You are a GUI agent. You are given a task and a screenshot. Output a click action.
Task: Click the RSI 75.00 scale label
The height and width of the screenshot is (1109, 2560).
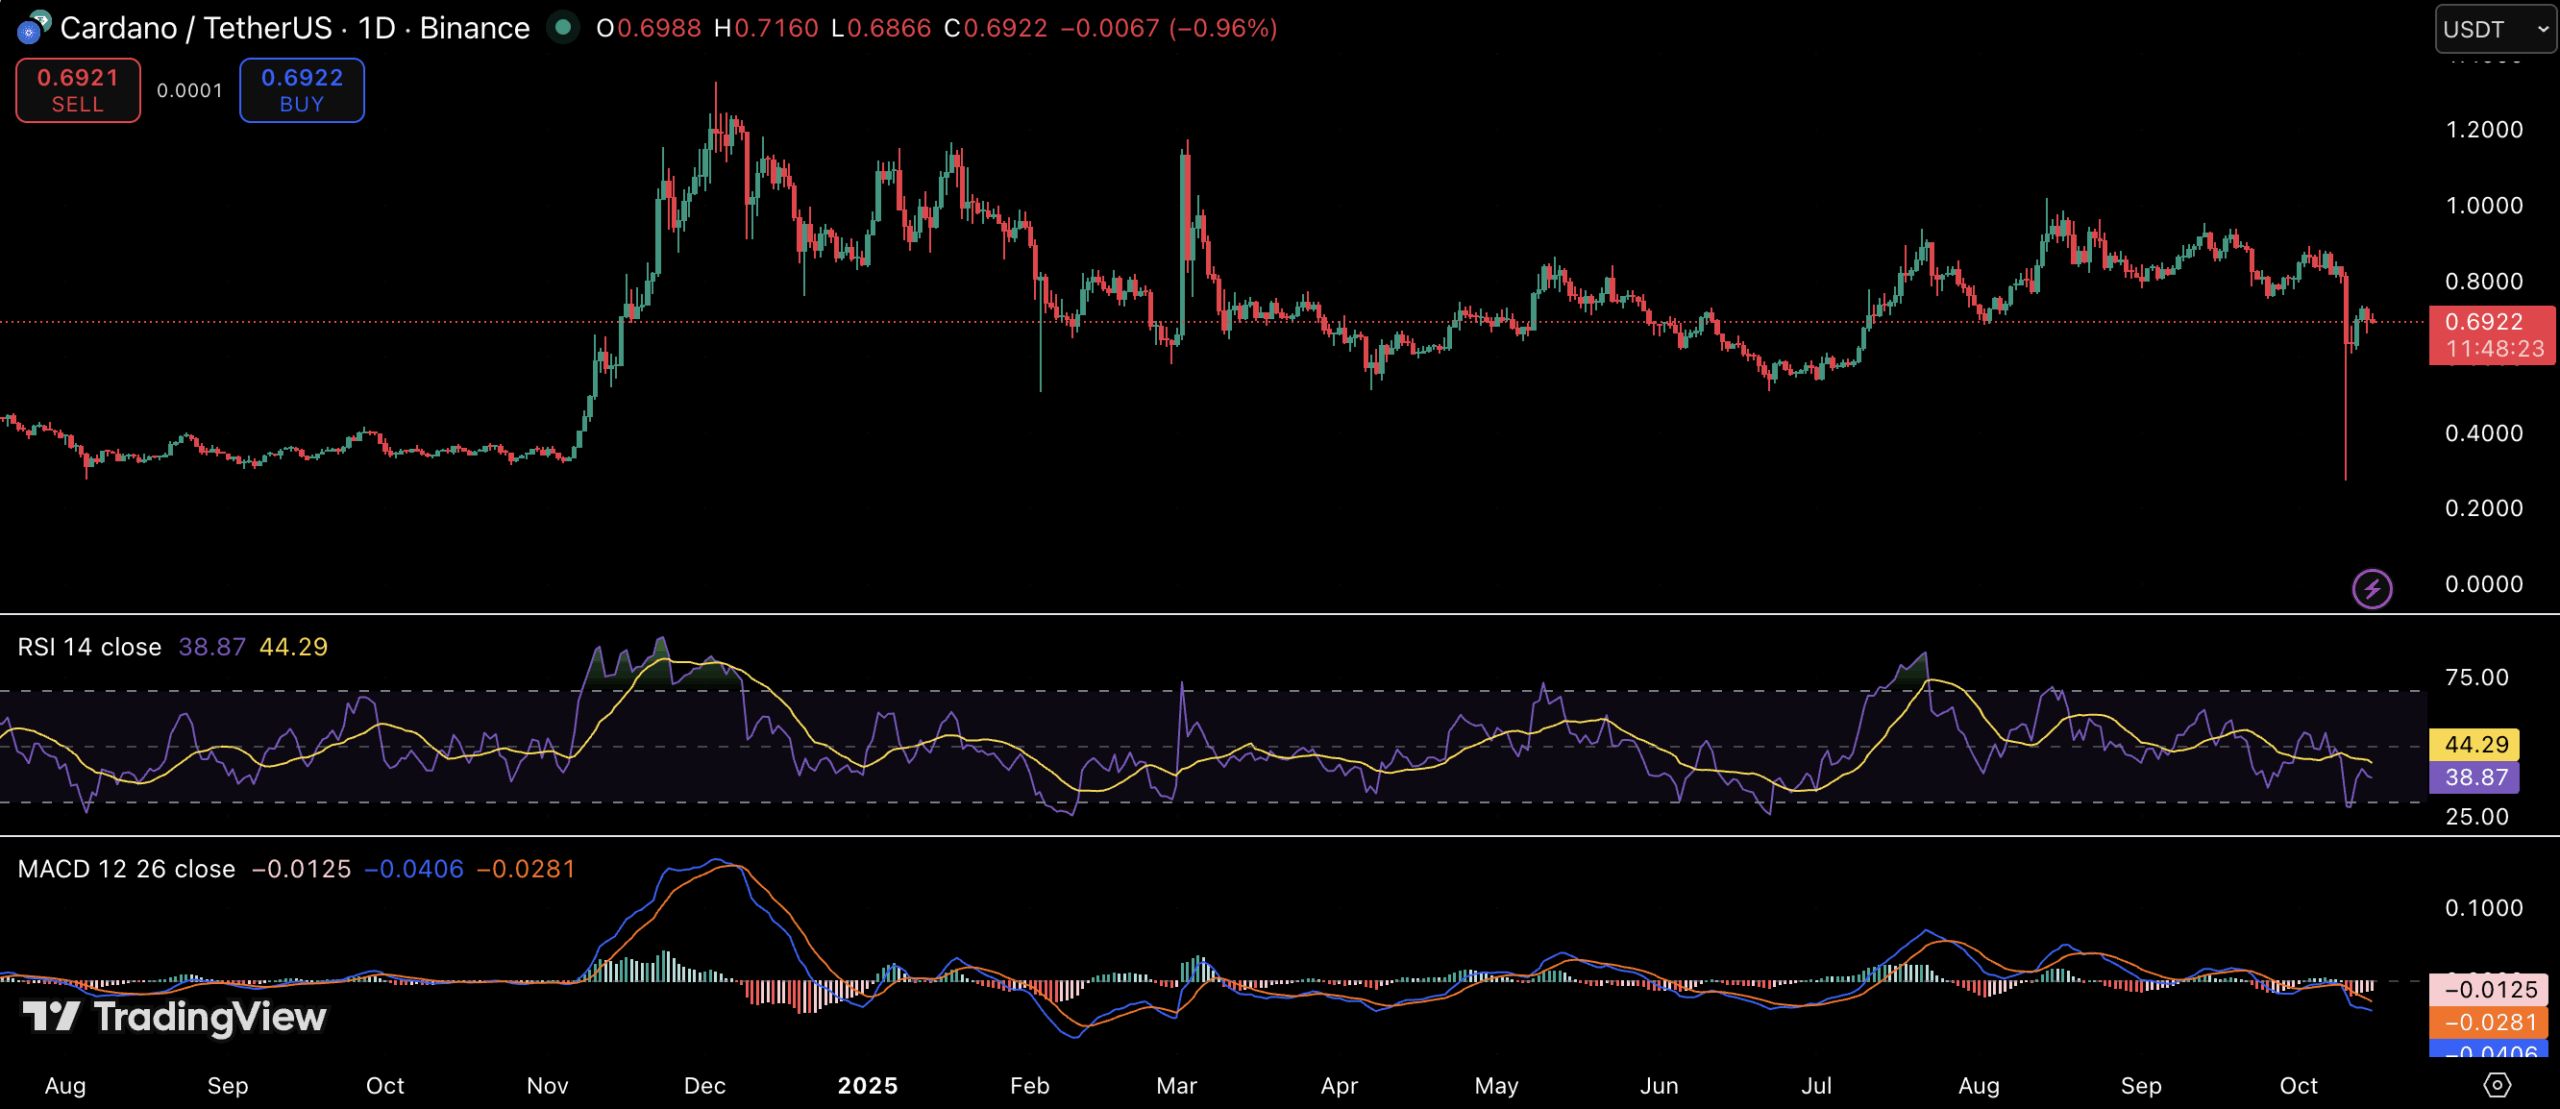pos(2476,678)
